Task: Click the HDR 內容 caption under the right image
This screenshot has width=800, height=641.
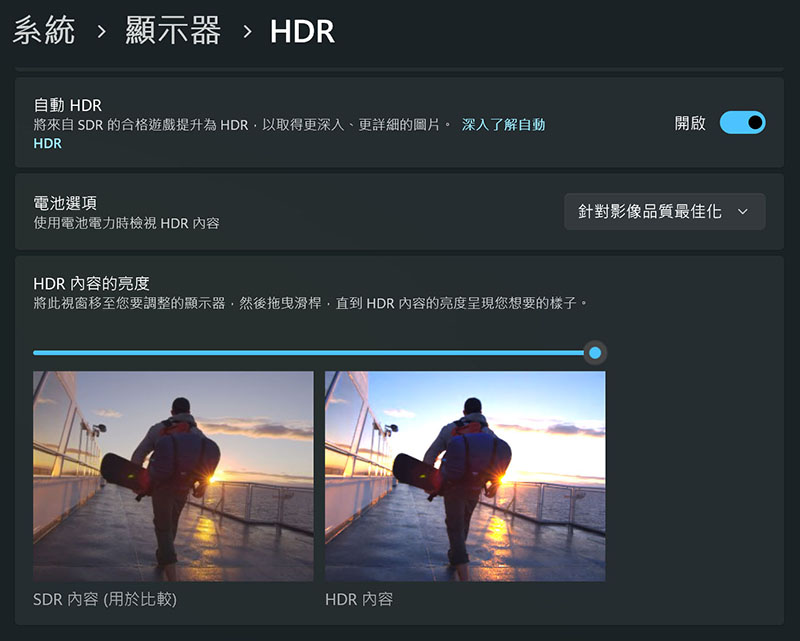Action: point(359,600)
